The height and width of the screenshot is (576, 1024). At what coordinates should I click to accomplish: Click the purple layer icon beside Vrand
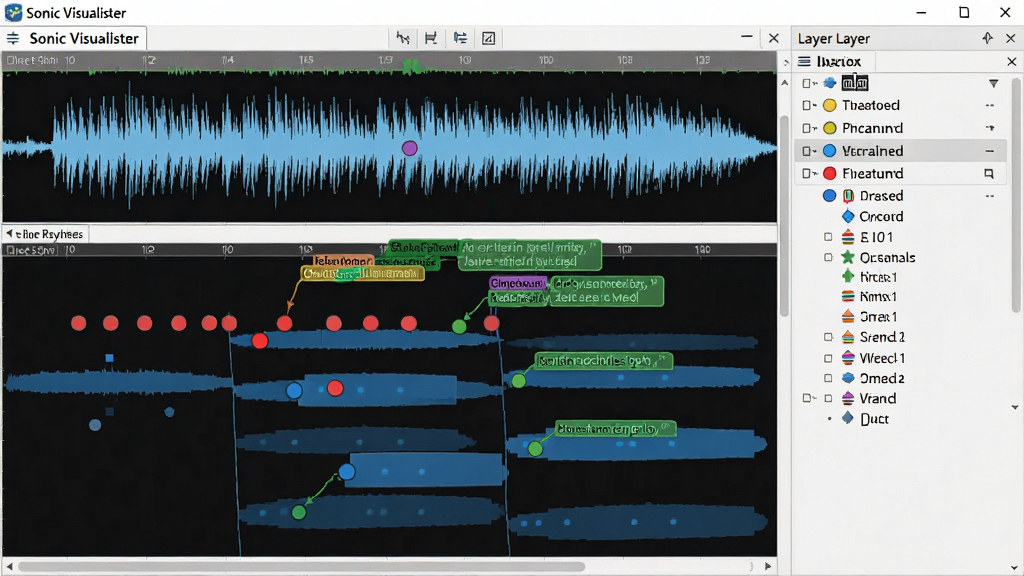[x=848, y=398]
